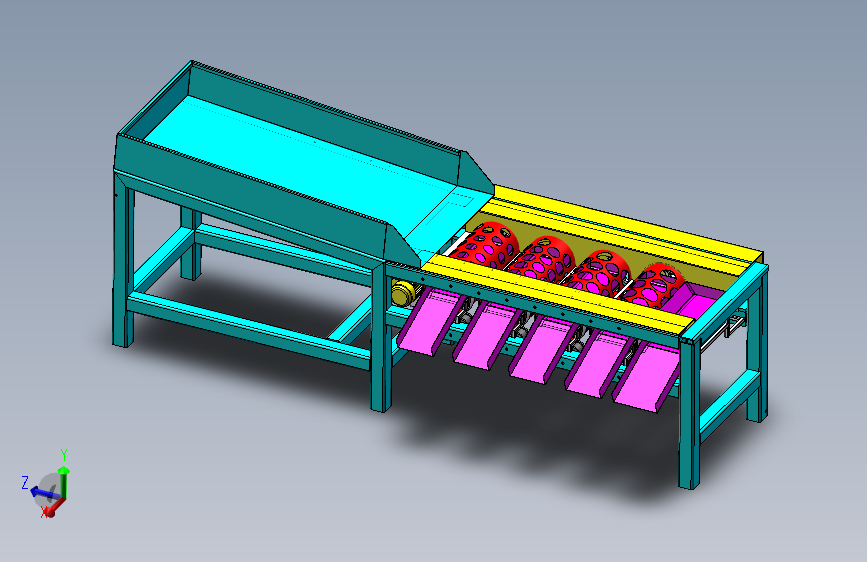Select the yellow rear cover plate behind the drums

(628, 224)
